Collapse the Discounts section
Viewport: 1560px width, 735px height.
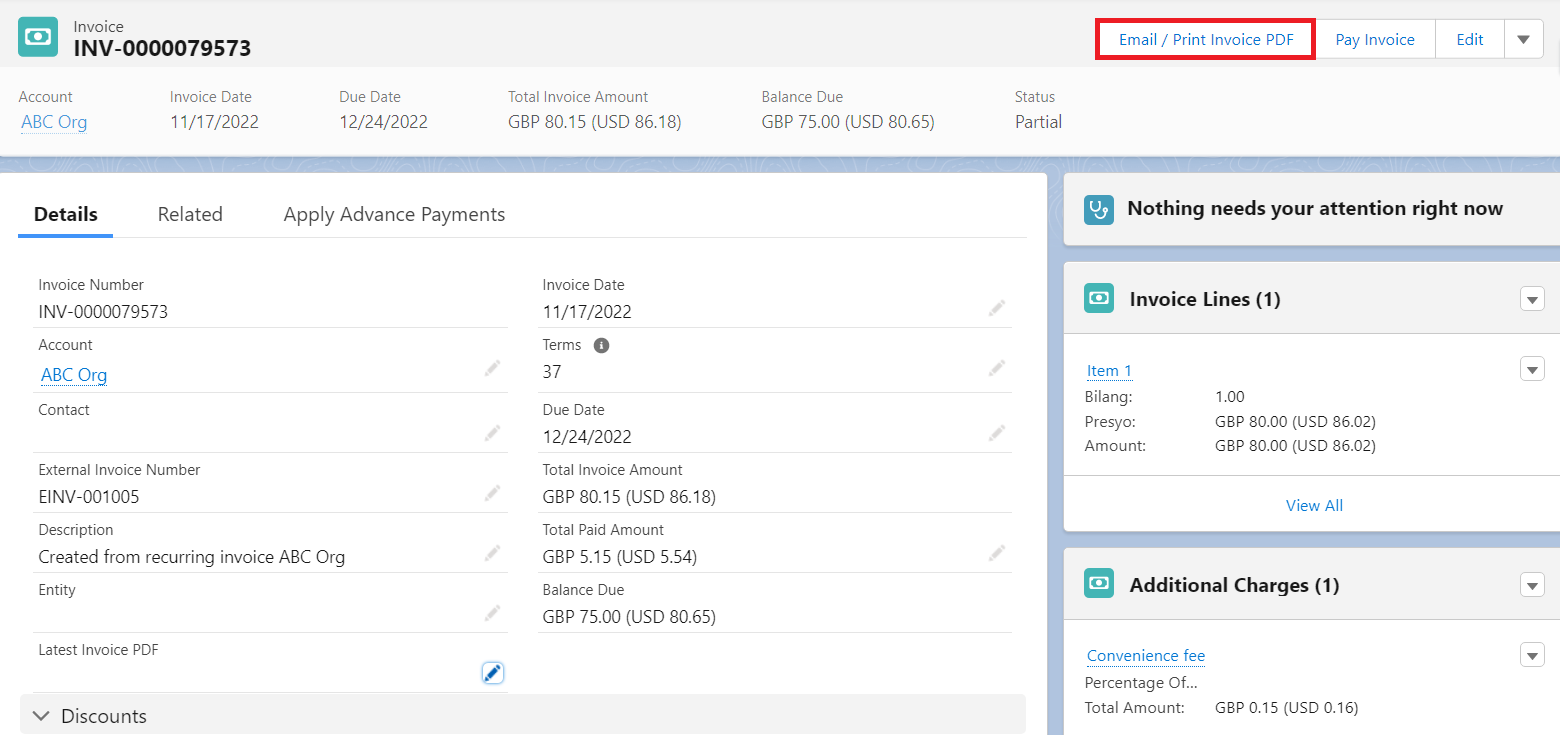[x=42, y=716]
